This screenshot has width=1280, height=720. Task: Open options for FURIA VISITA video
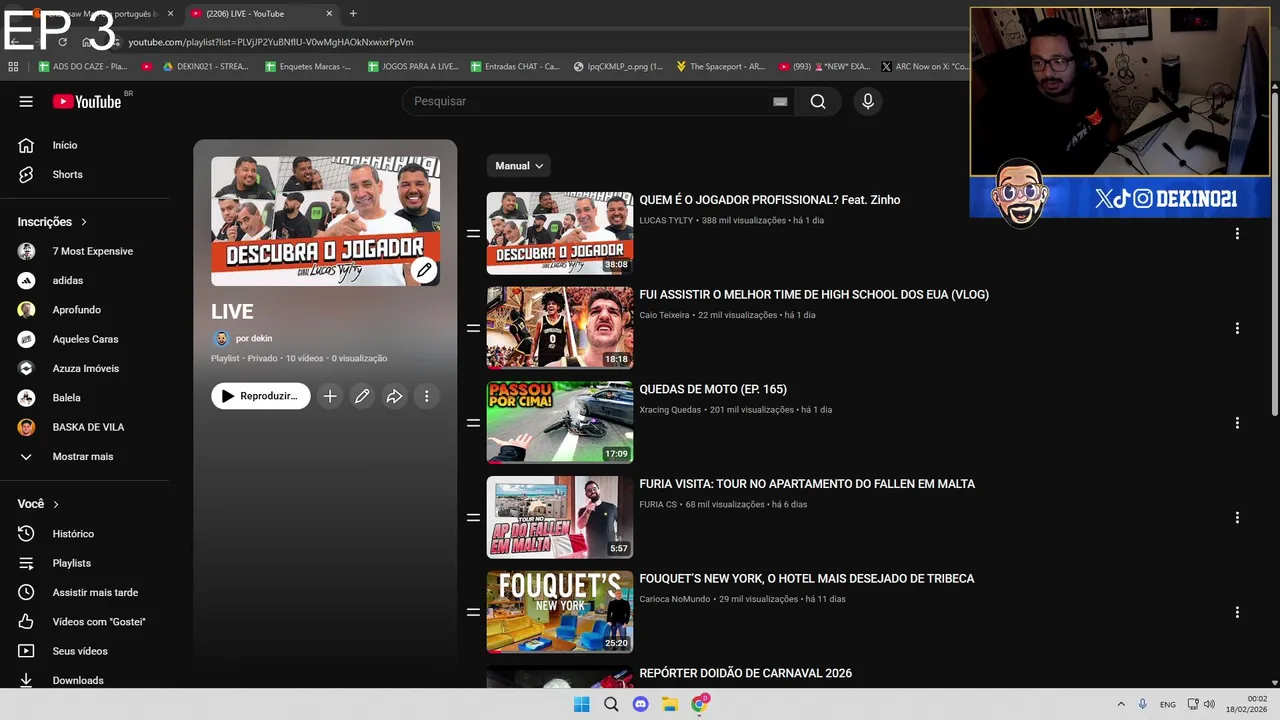pos(1237,517)
